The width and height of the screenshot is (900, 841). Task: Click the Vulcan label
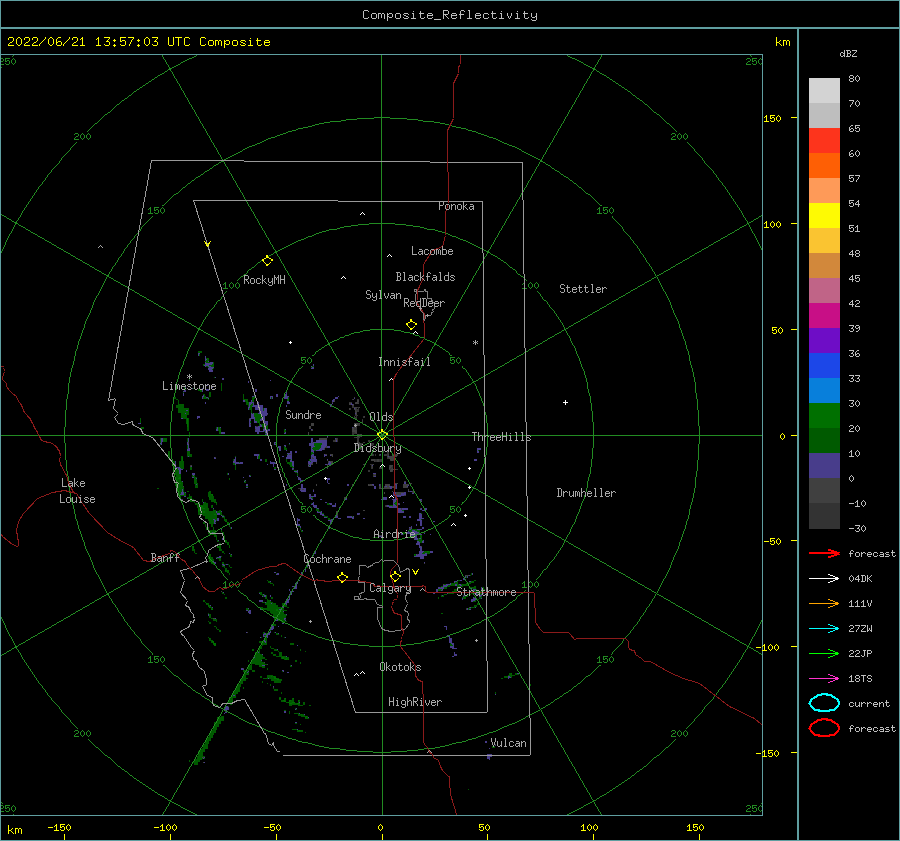(509, 743)
